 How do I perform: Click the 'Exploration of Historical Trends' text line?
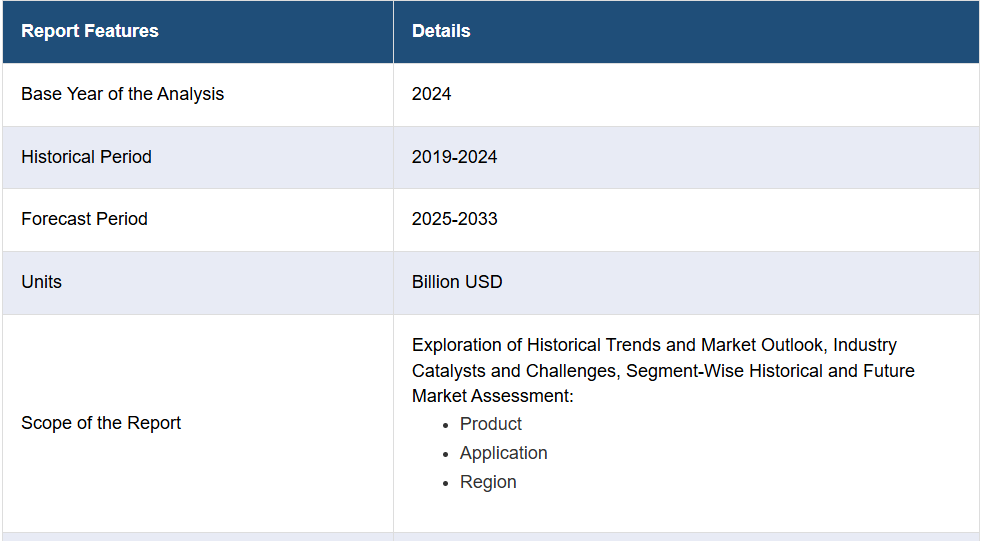654,345
